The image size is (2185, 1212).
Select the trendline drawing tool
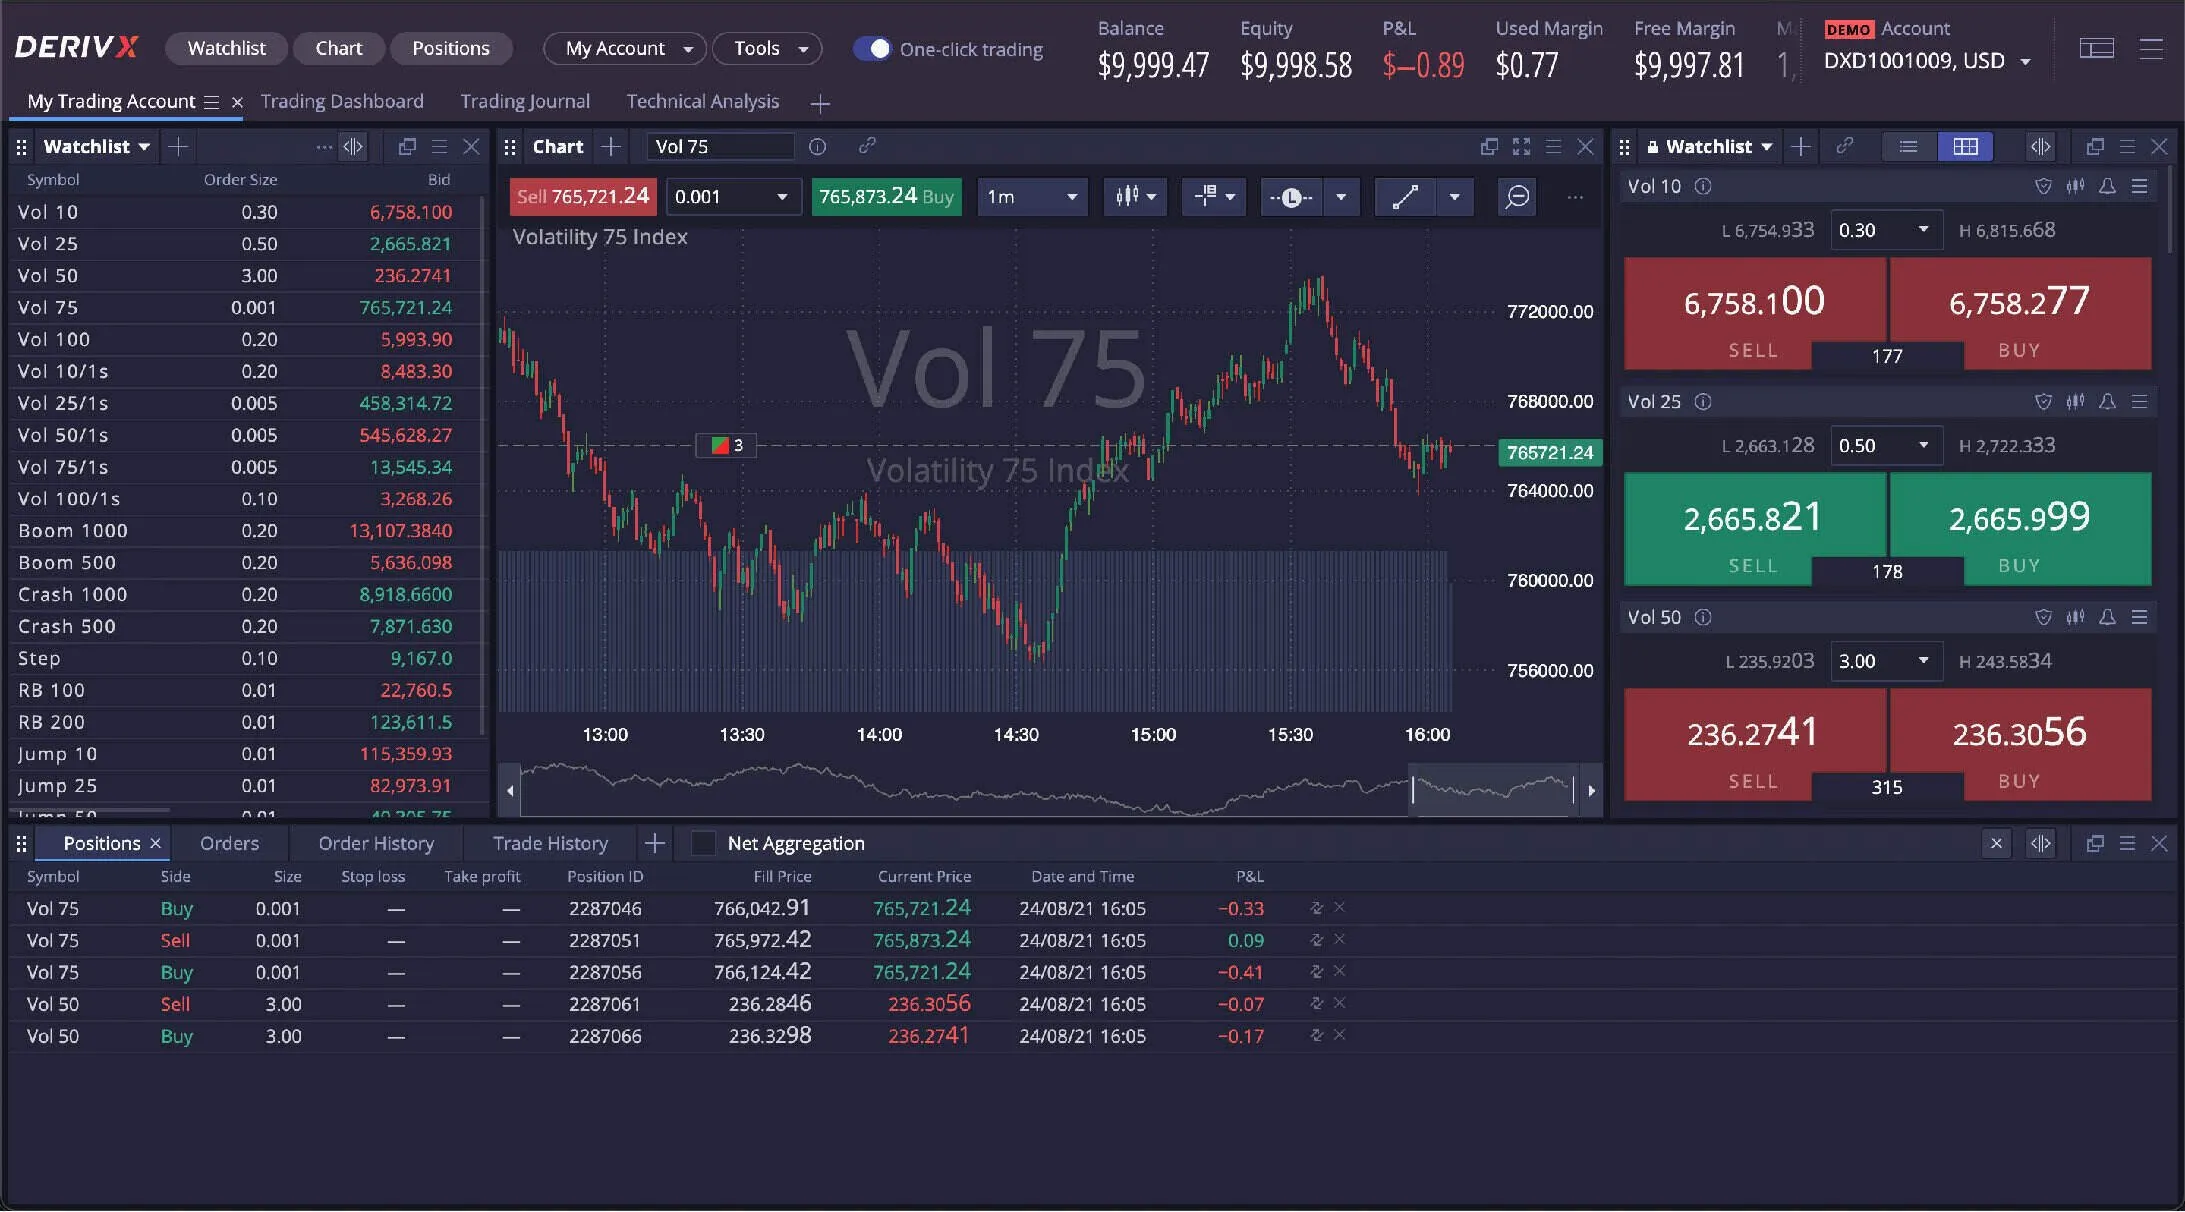point(1405,197)
